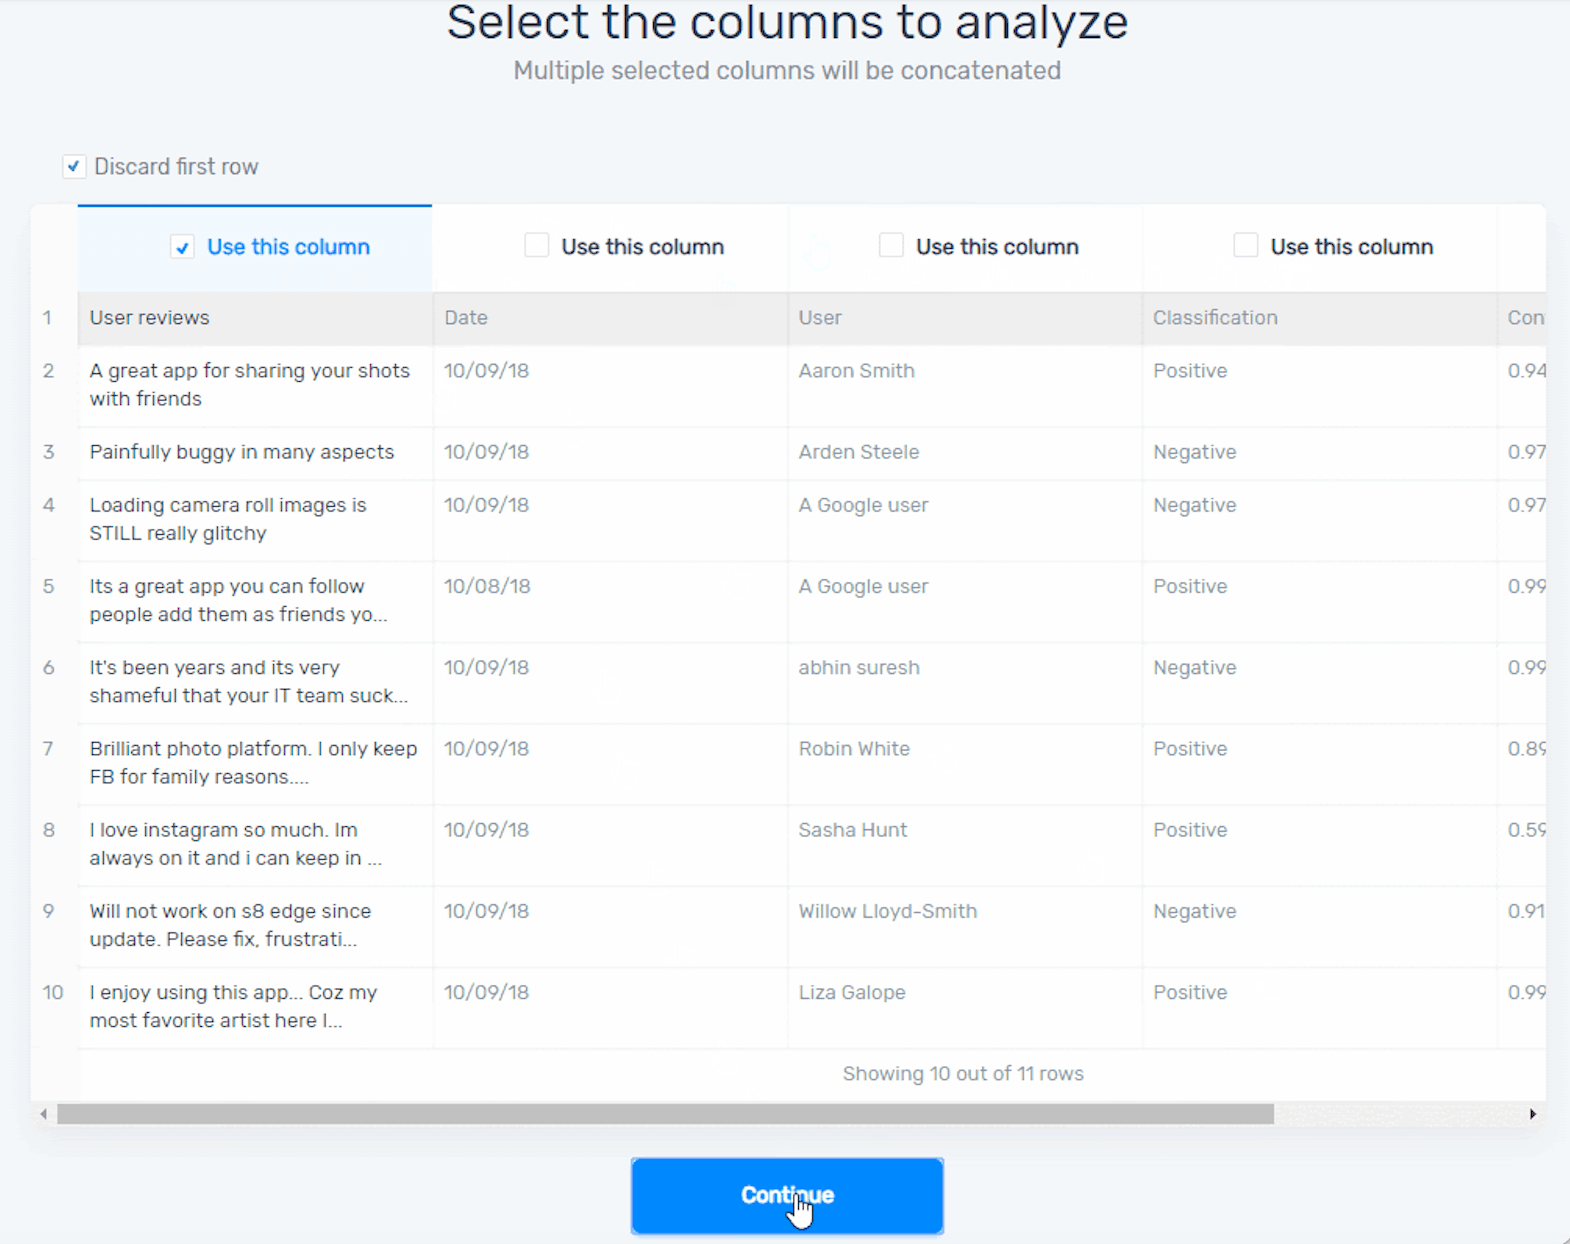Select the Classification header cell

click(x=1215, y=318)
